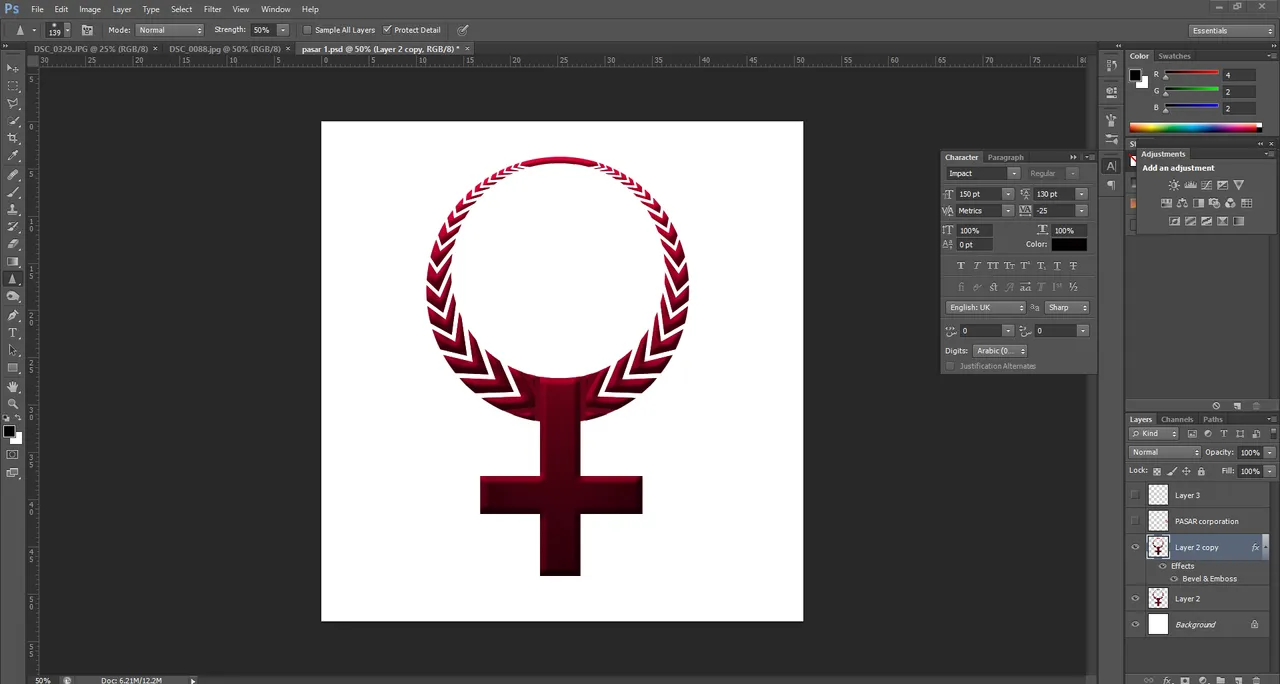1280x684 pixels.
Task: Show the PASAR corporation layer
Action: pos(1135,521)
